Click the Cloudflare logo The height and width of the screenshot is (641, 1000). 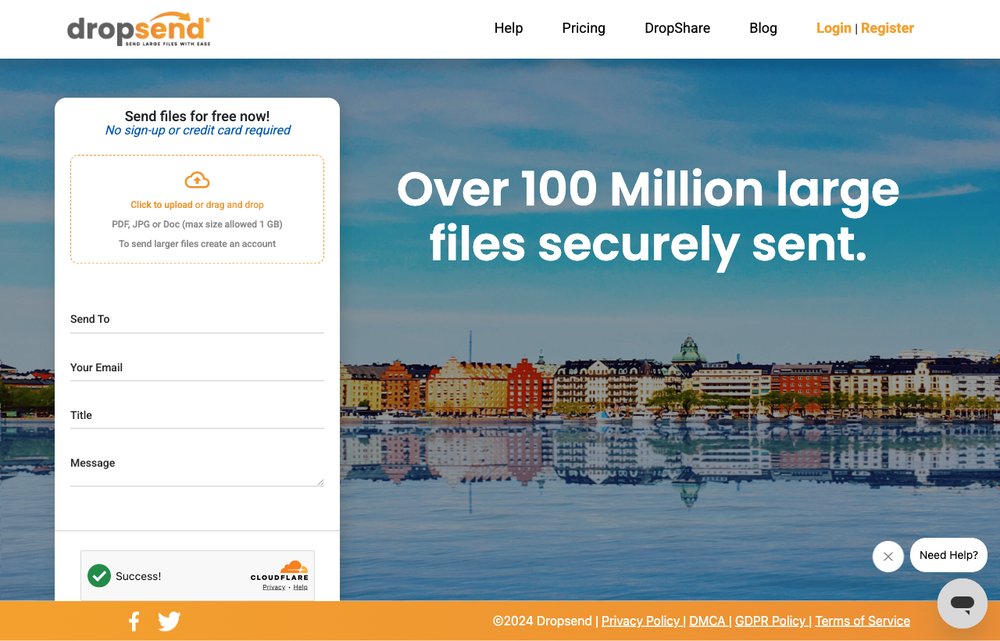[279, 571]
